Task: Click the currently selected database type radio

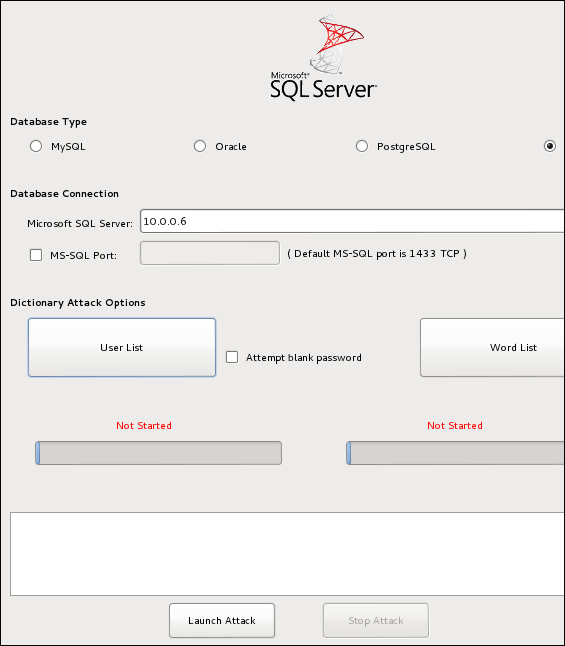Action: tap(550, 146)
